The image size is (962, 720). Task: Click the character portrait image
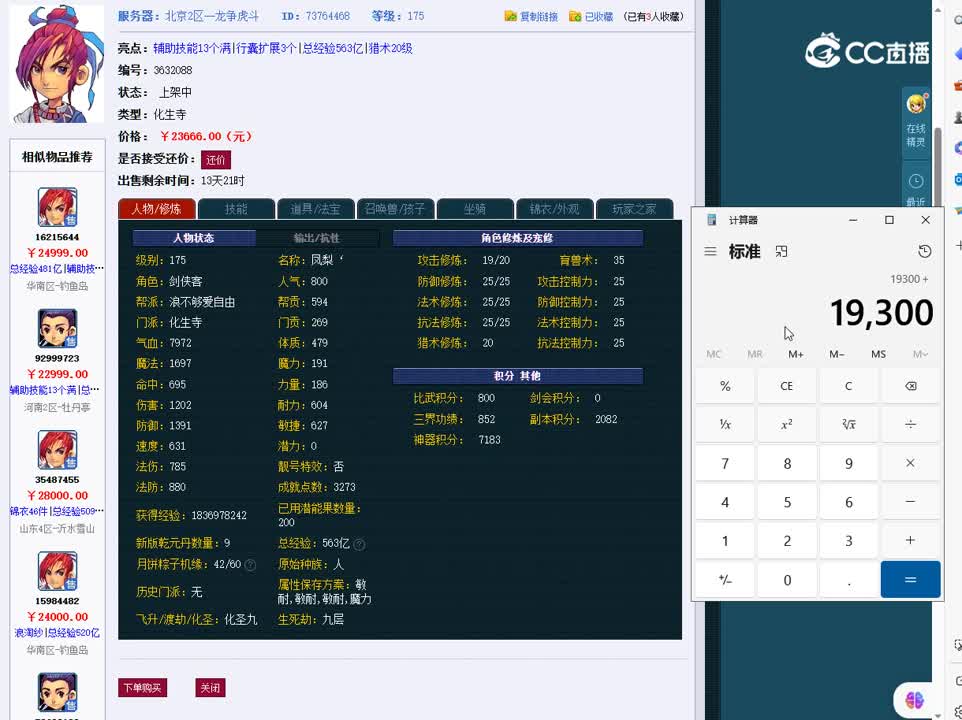click(56, 64)
